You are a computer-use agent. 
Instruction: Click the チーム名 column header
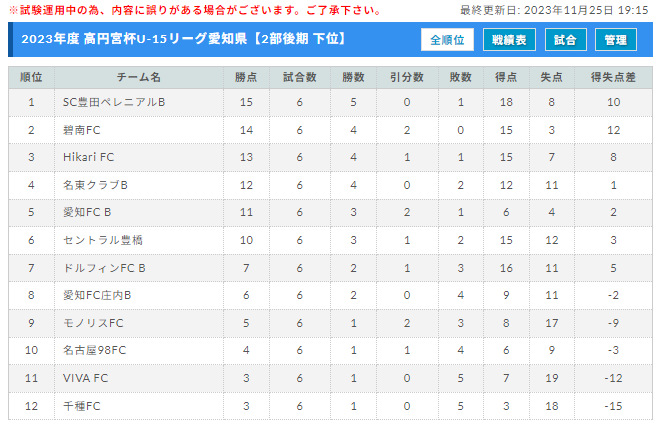point(139,77)
